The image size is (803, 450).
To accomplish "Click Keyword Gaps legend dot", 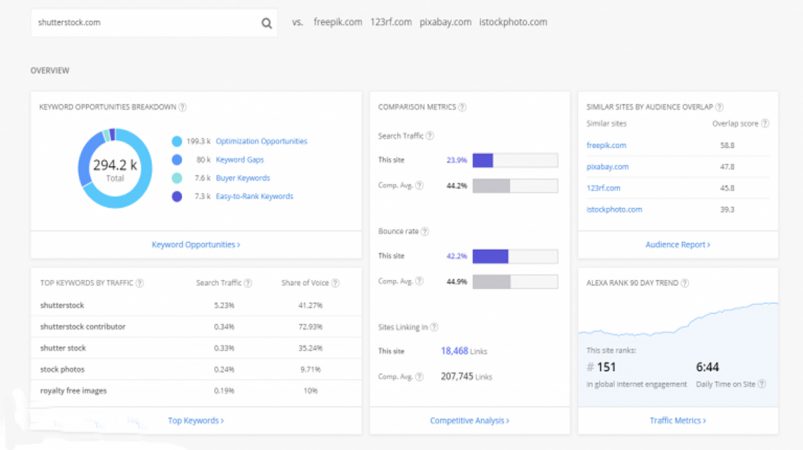I will point(177,160).
